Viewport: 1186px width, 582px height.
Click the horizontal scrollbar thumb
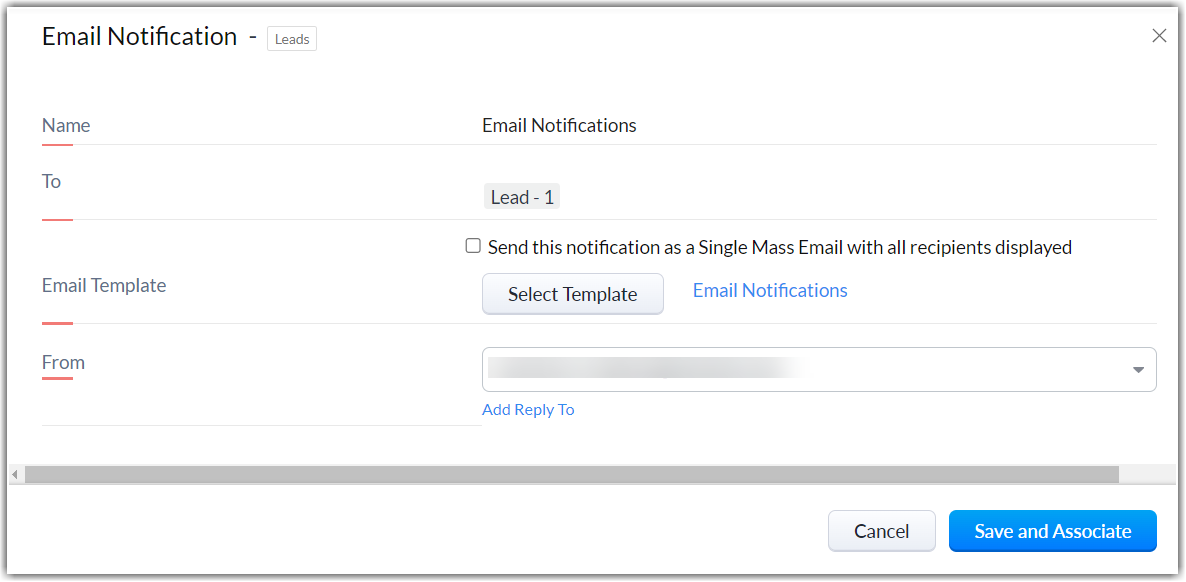[570, 474]
